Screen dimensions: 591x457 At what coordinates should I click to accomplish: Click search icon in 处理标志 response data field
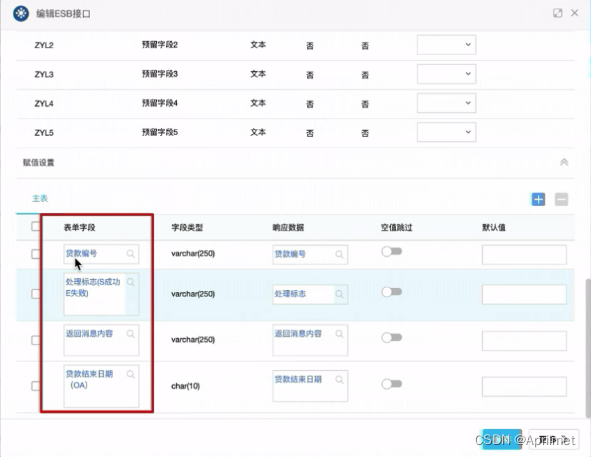(x=339, y=294)
